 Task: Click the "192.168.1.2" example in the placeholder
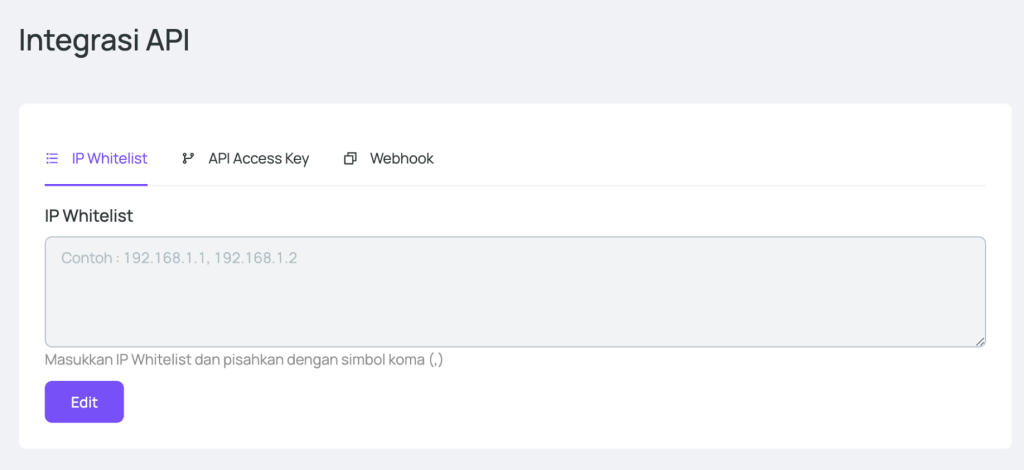click(x=255, y=258)
